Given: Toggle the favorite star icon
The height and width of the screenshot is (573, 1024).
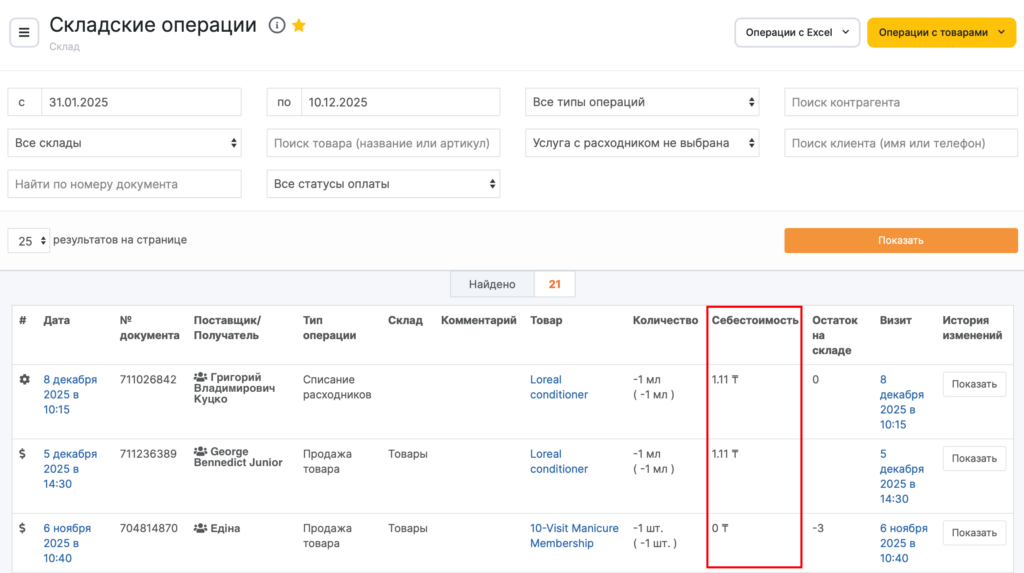Looking at the screenshot, I should coord(299,26).
